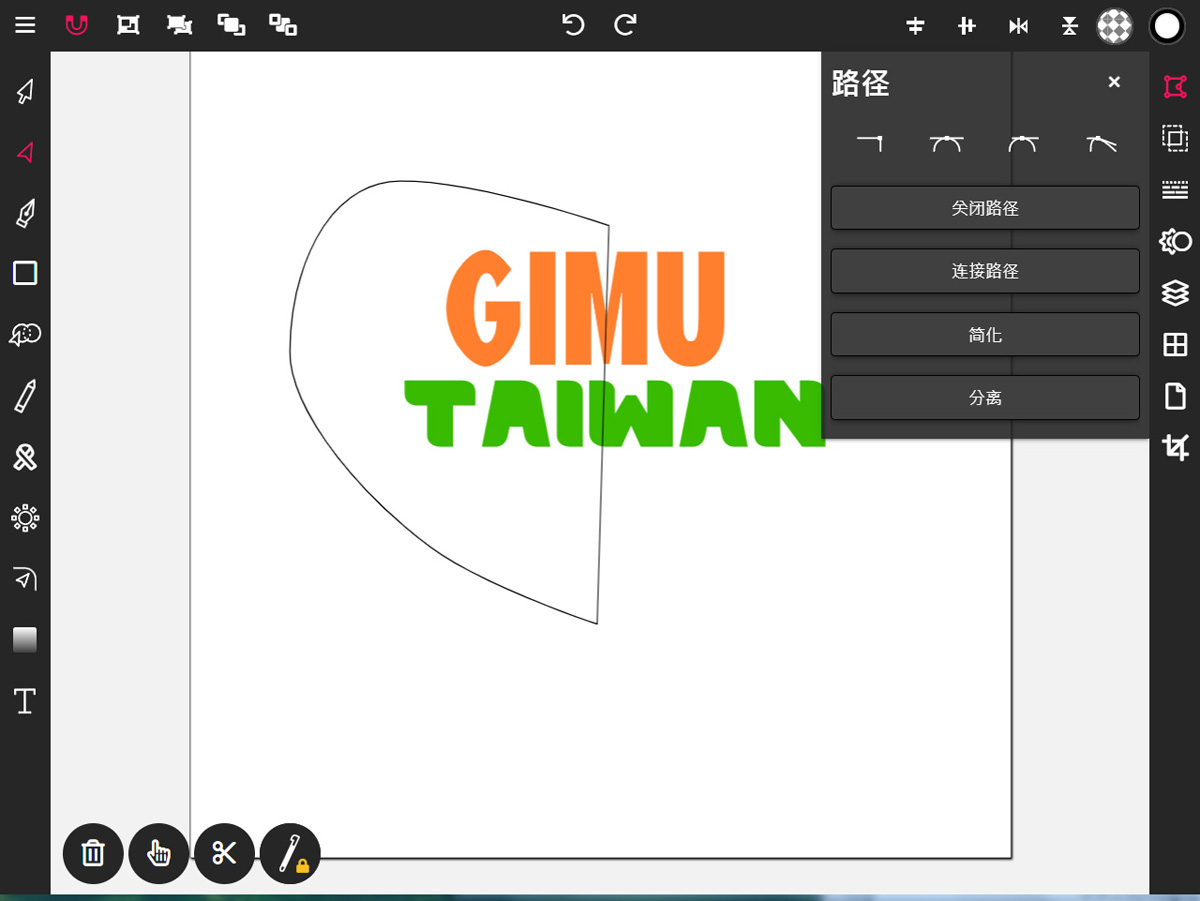Open the document page panel
Image resolution: width=1200 pixels, height=901 pixels.
click(1175, 396)
